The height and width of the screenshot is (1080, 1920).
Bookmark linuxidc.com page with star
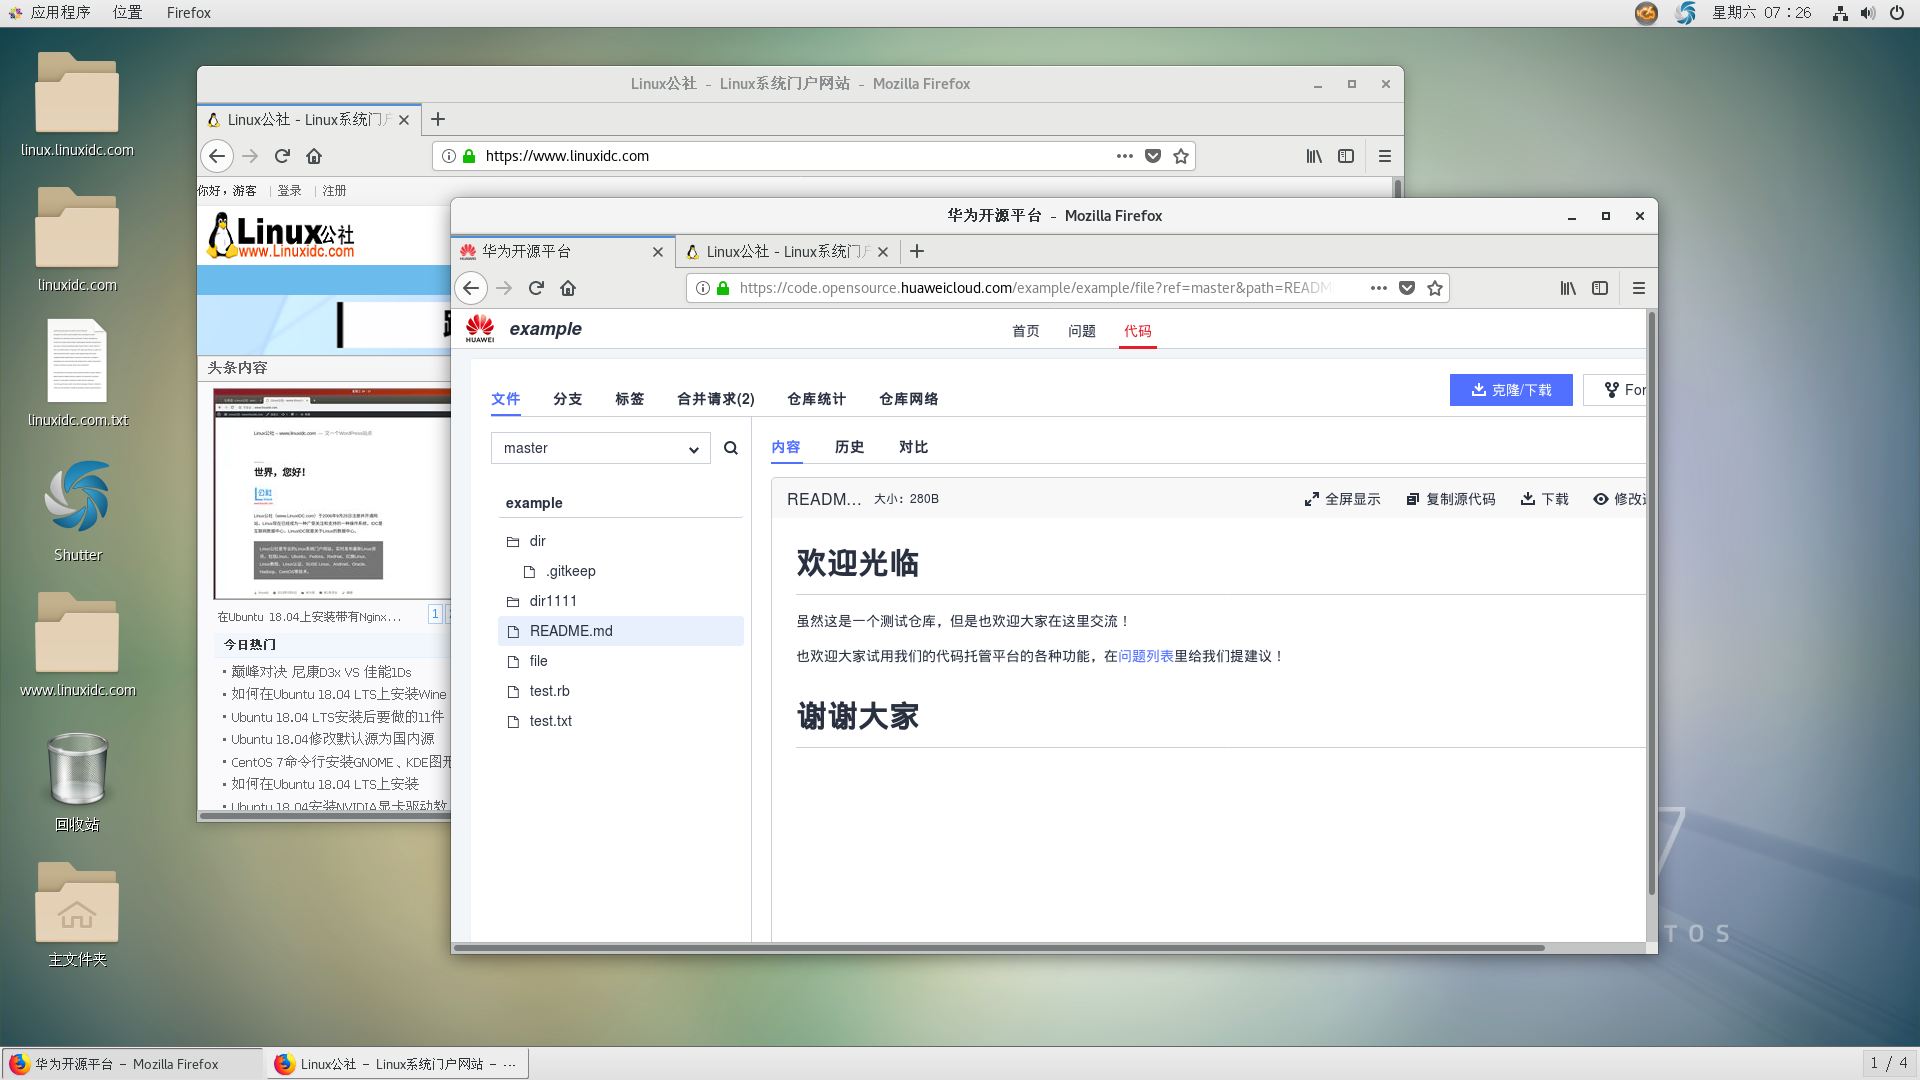point(1181,156)
